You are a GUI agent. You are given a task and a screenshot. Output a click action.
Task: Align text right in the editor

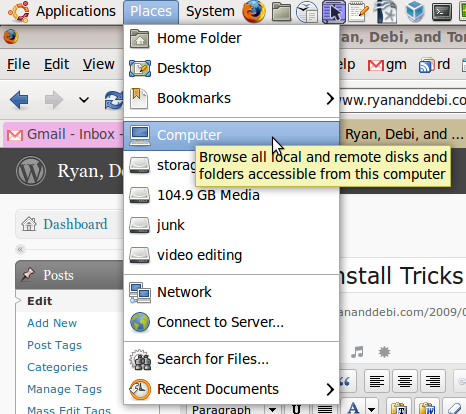pyautogui.click(x=433, y=381)
